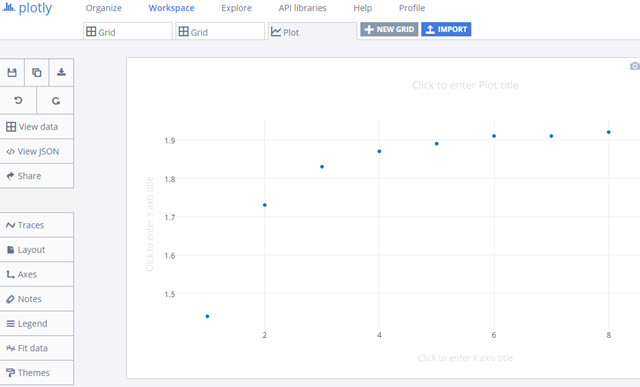Open Fit data options
Viewport: 640px width, 387px height.
pos(37,348)
